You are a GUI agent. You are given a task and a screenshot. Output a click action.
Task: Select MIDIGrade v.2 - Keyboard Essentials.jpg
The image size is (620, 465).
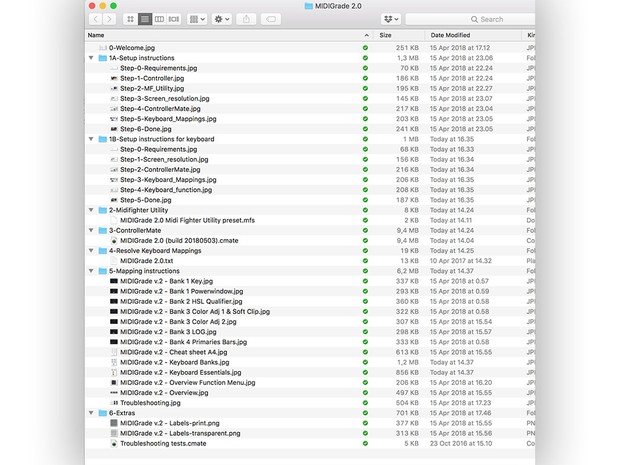181,372
